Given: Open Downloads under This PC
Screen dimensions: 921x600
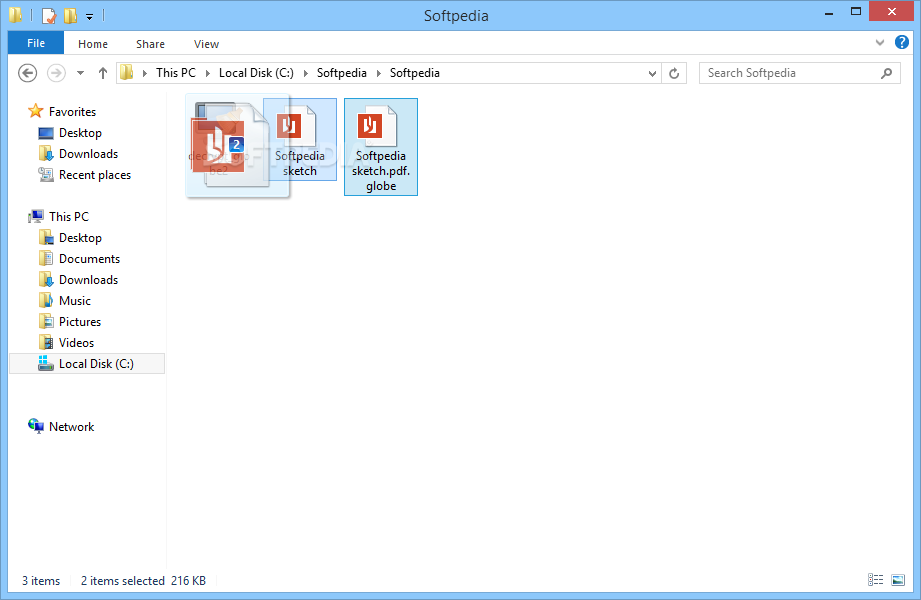Looking at the screenshot, I should coord(89,280).
